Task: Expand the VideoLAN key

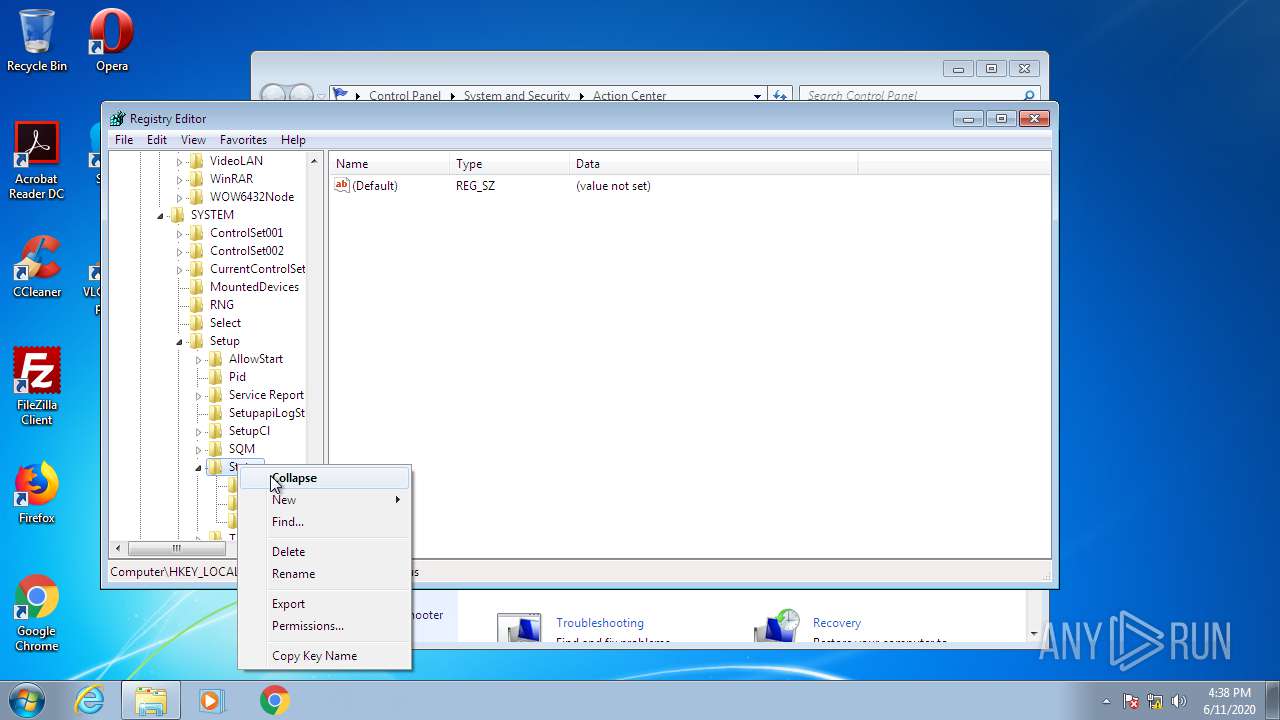Action: pos(180,161)
